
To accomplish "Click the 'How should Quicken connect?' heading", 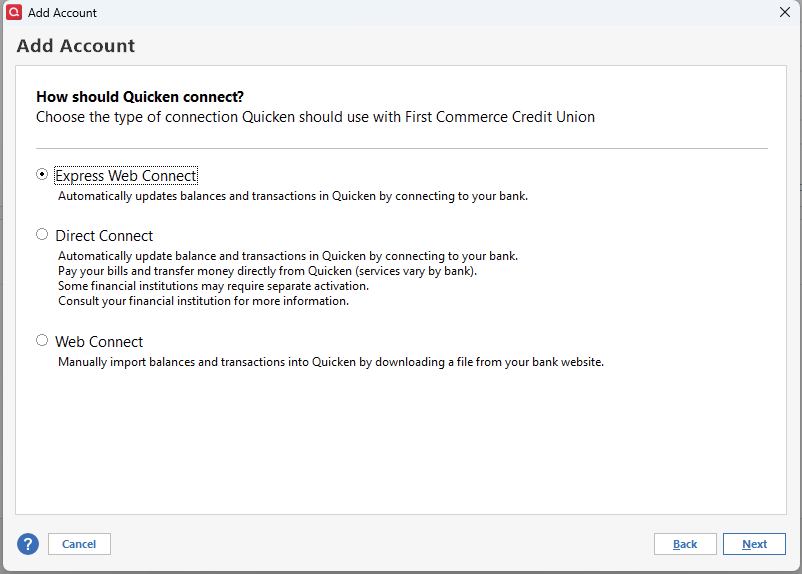I will click(140, 97).
